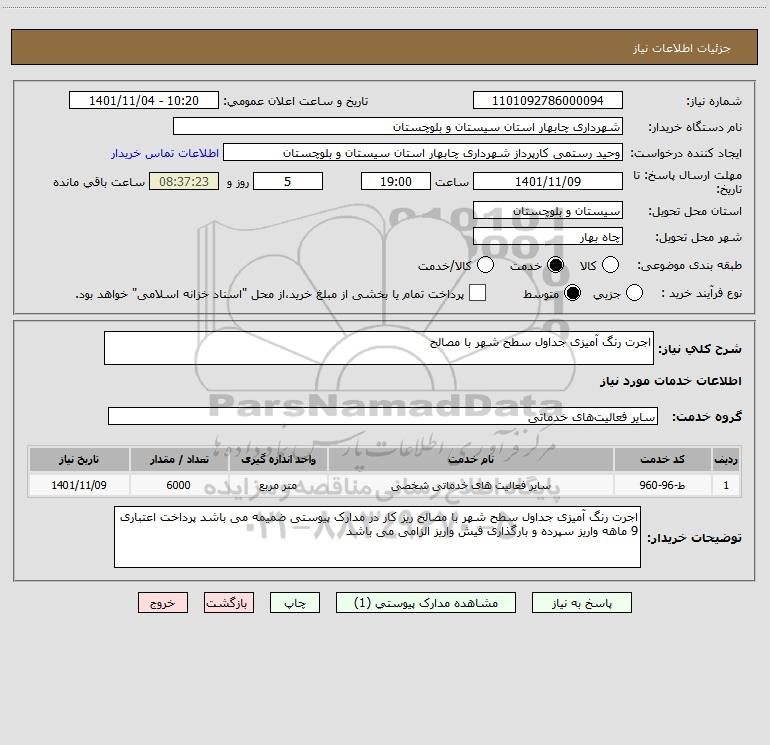Open مشاهده مدارک پیوستی (1) attachments
This screenshot has height=745, width=770.
(x=426, y=603)
